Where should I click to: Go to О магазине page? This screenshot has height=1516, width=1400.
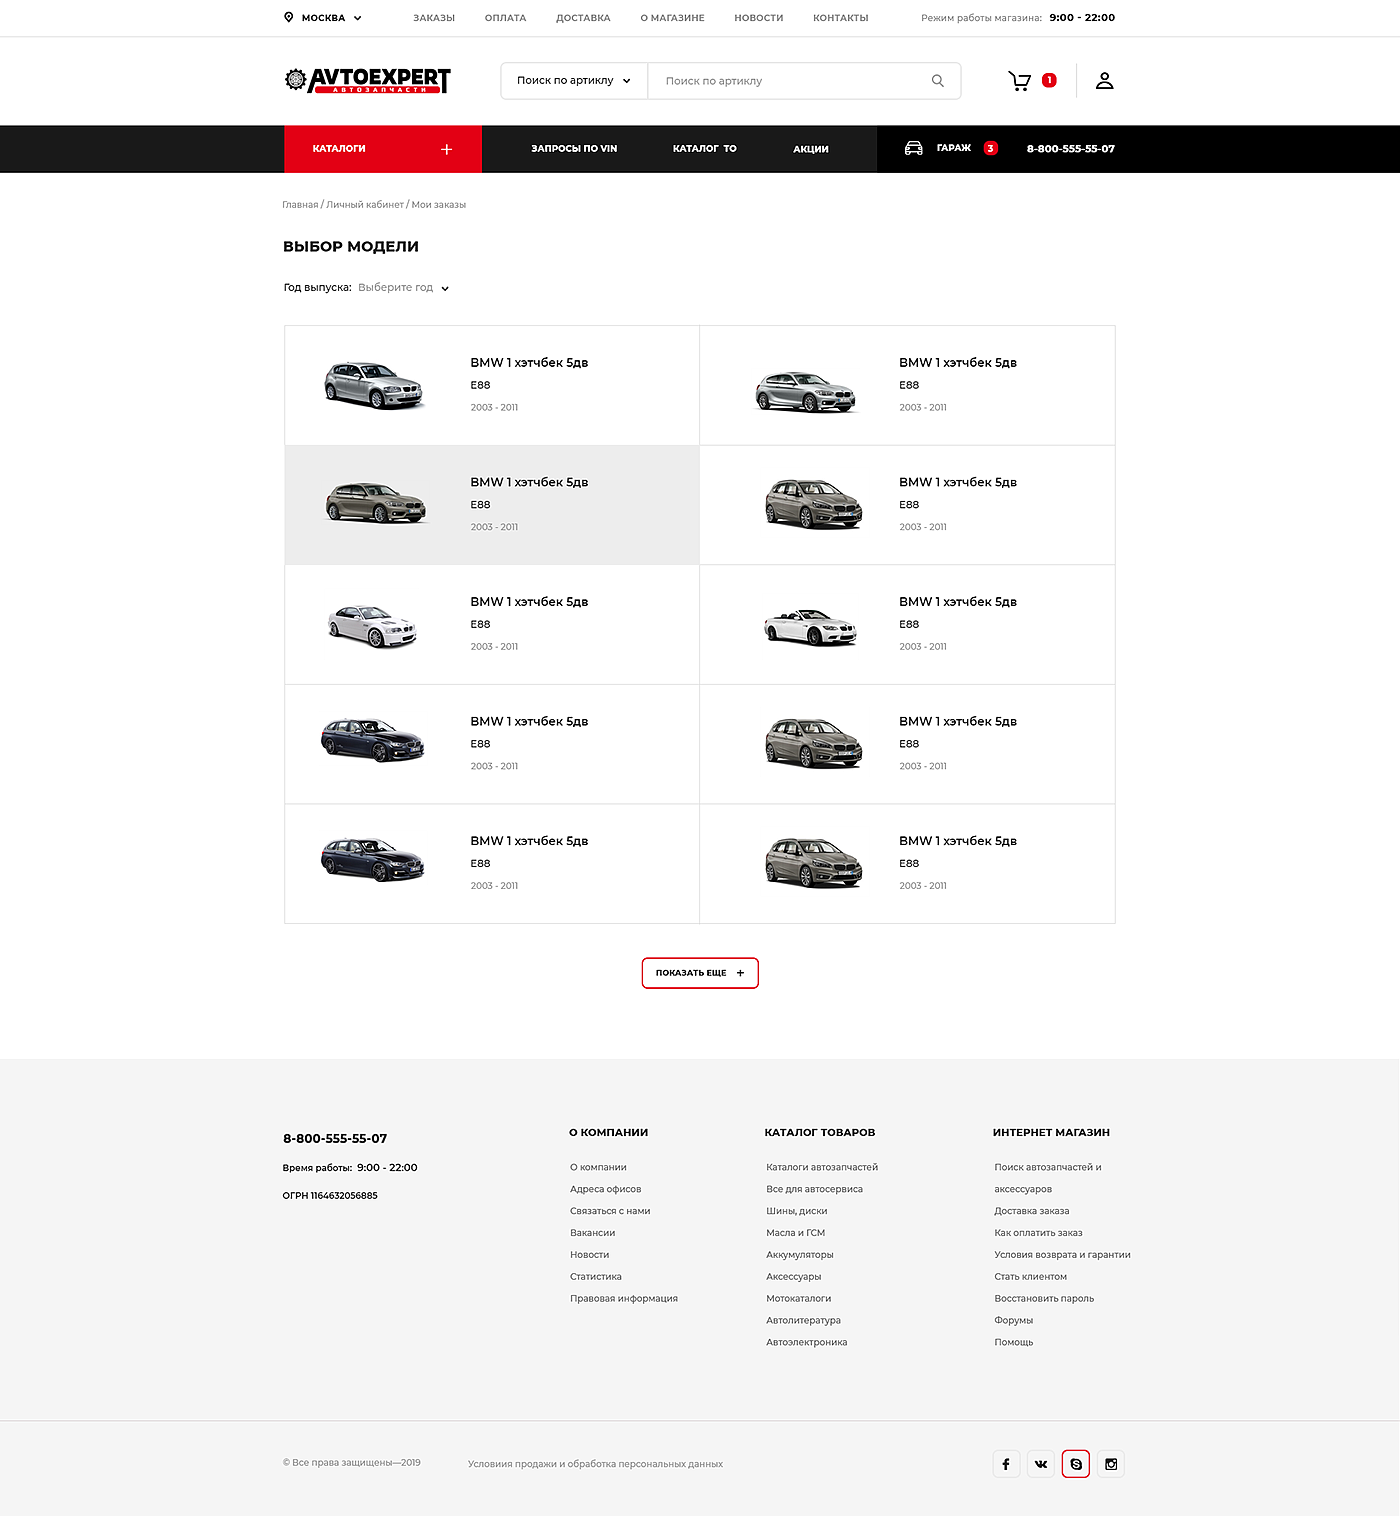click(x=672, y=18)
